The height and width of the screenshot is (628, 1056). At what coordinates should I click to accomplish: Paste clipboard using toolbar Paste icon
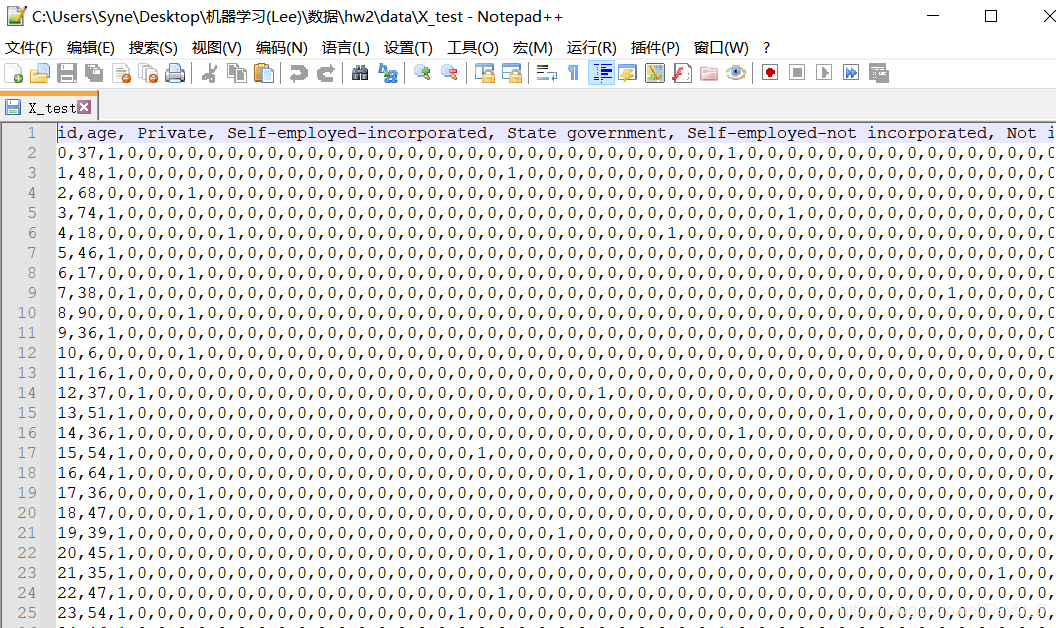[263, 73]
